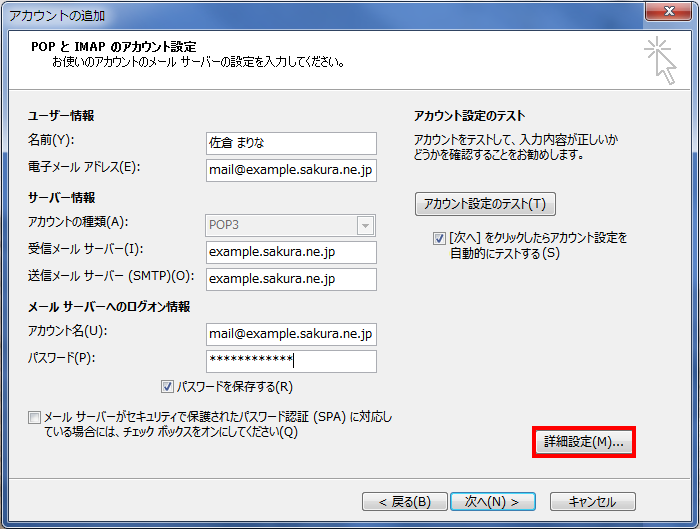Click the wizard cursor icon in header
Viewport: 700px width, 529px height.
pyautogui.click(x=660, y=58)
